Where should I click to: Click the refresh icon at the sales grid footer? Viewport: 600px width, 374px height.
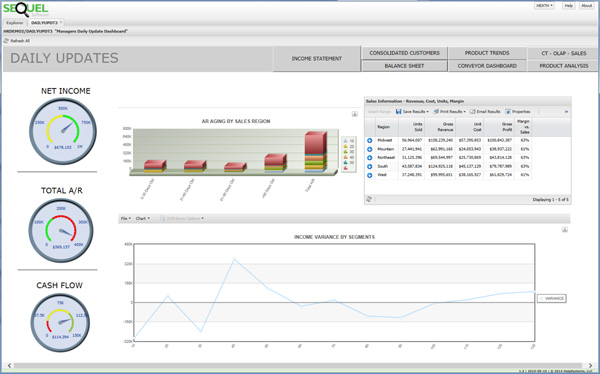369,199
